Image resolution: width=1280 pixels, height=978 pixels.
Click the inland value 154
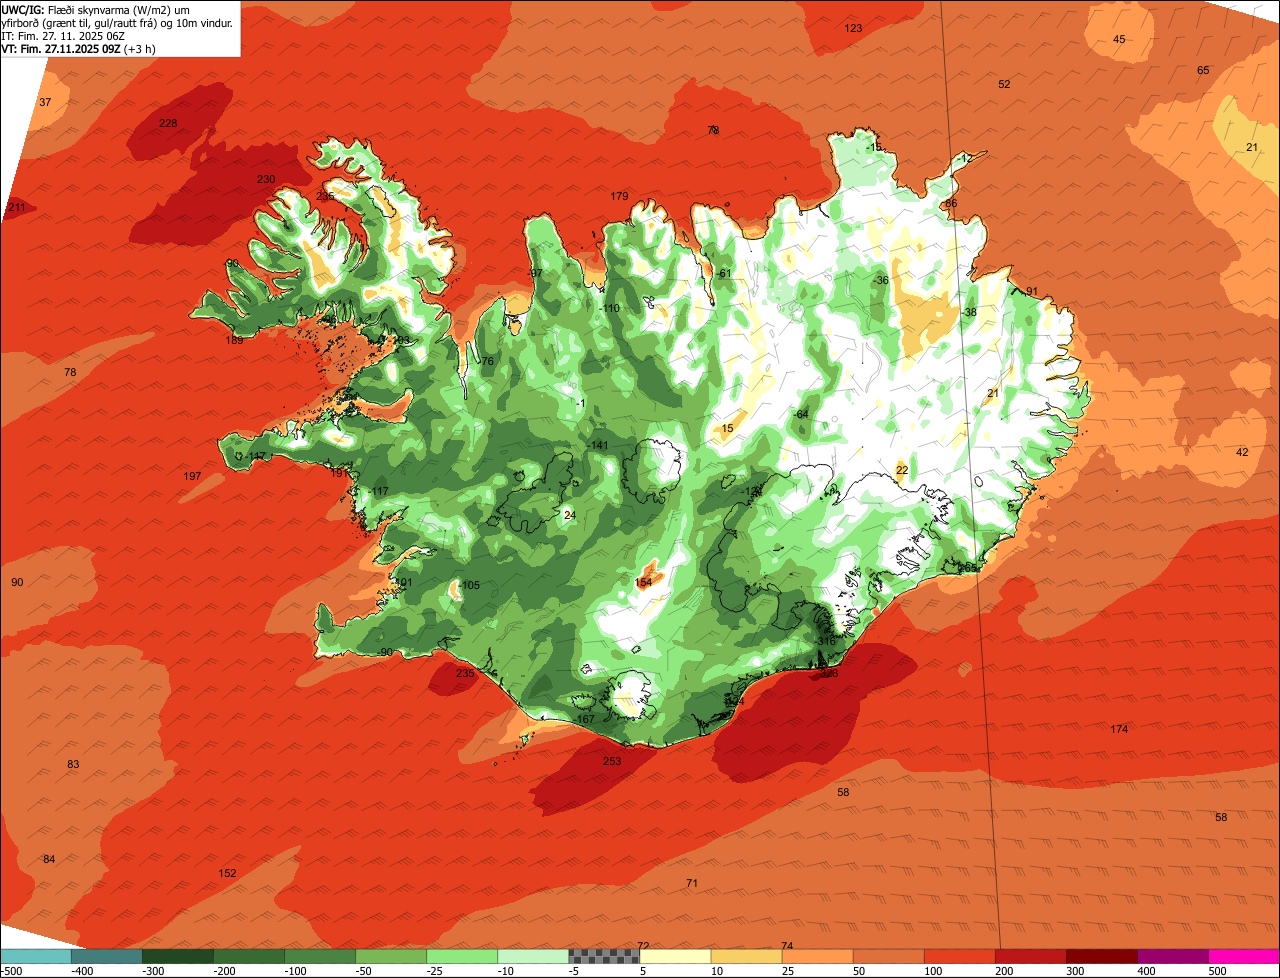click(x=643, y=582)
